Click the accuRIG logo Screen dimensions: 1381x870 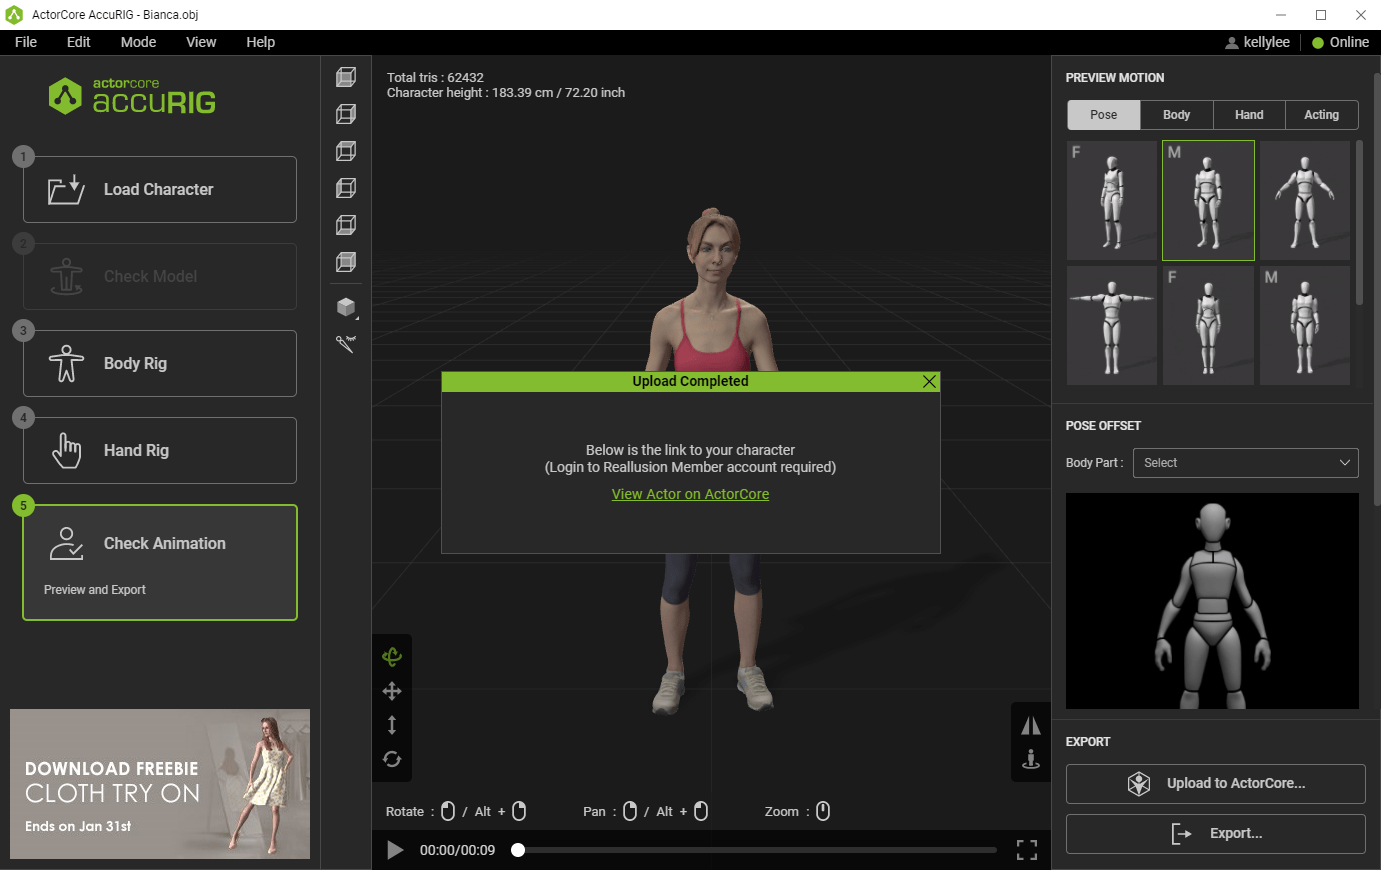132,96
